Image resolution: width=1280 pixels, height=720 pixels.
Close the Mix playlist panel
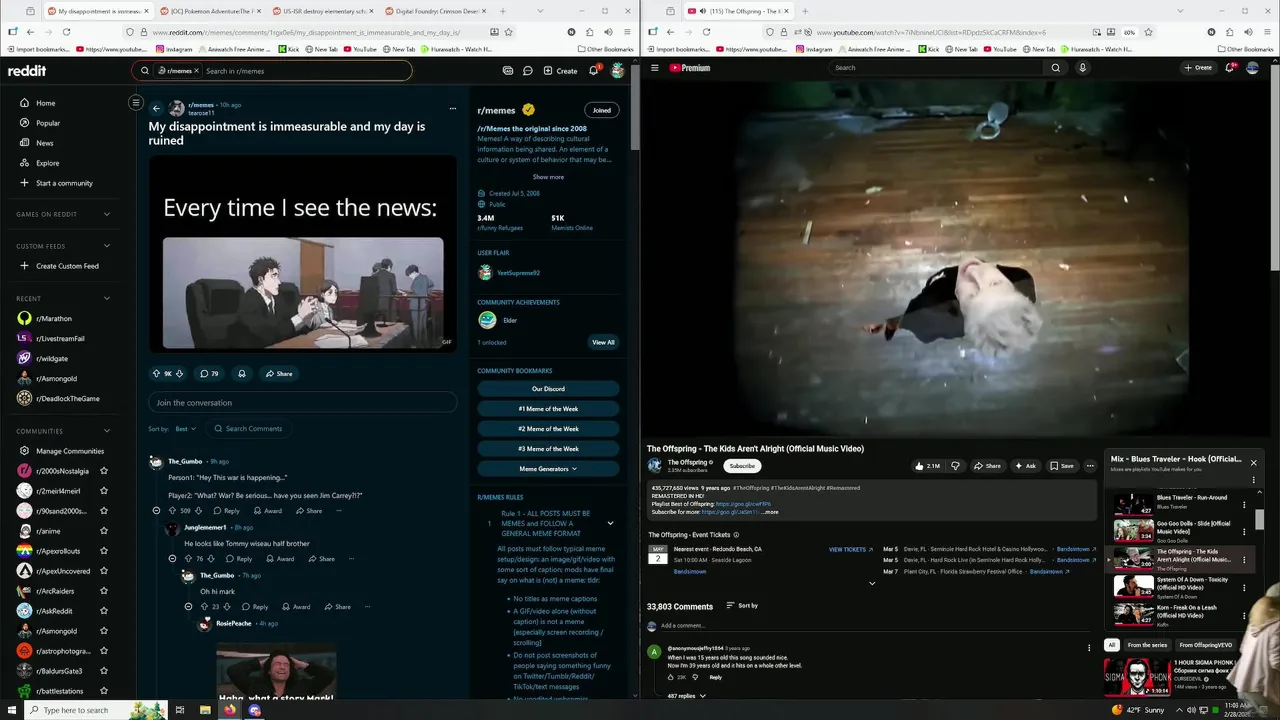tap(1253, 462)
